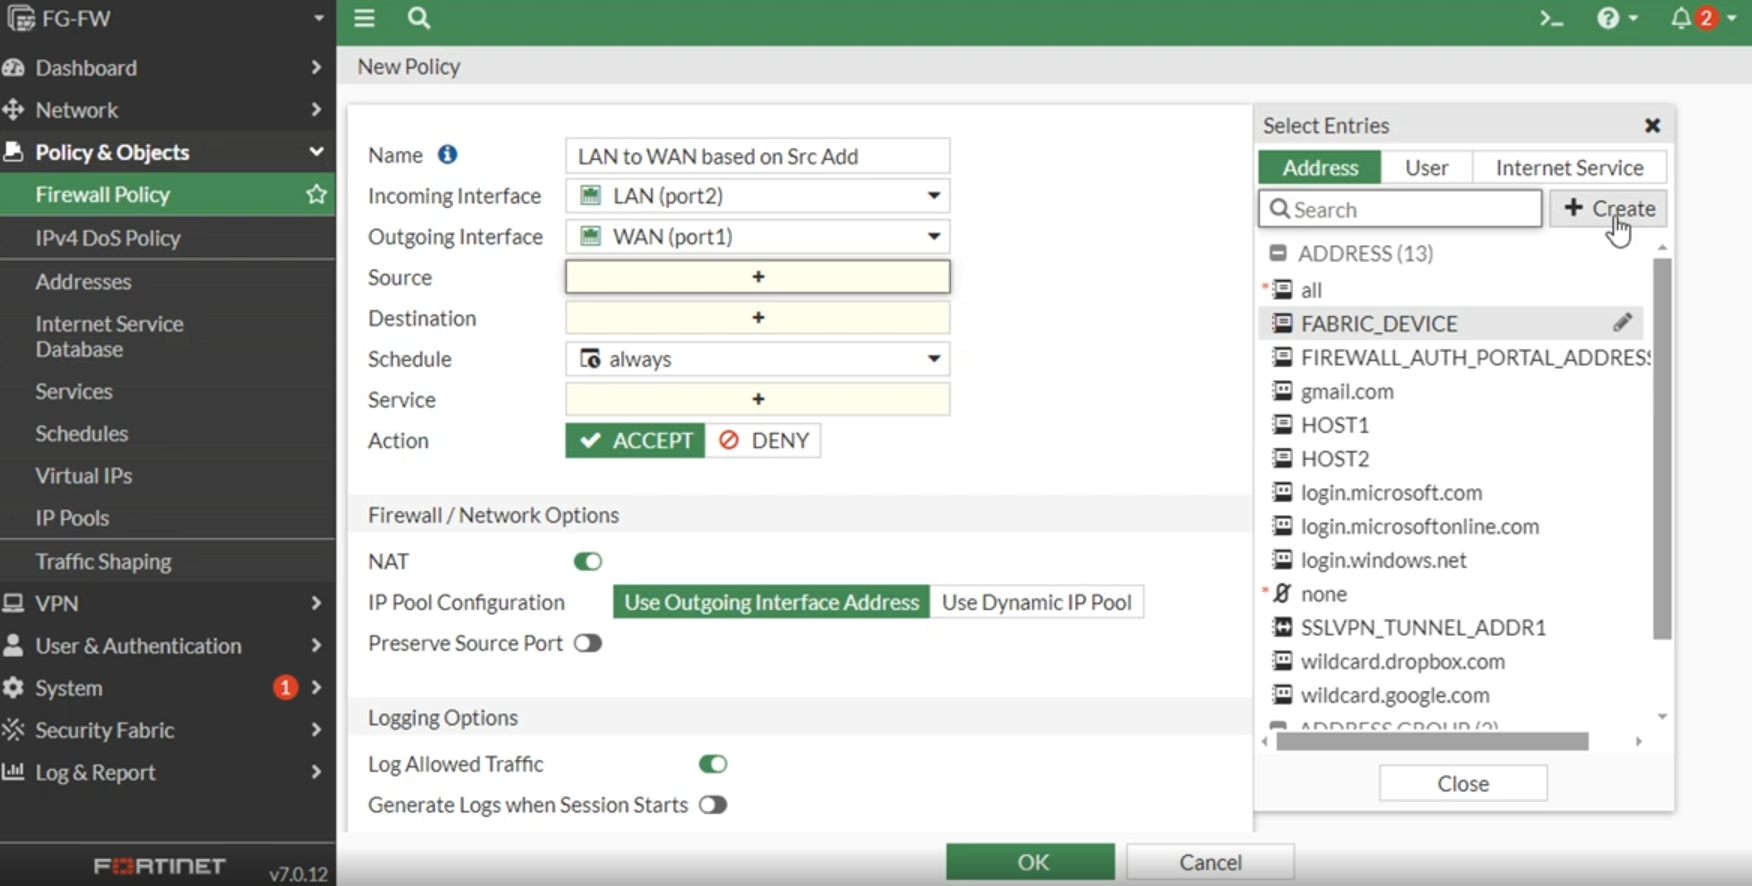Click Close button in Select Entries

click(x=1463, y=783)
